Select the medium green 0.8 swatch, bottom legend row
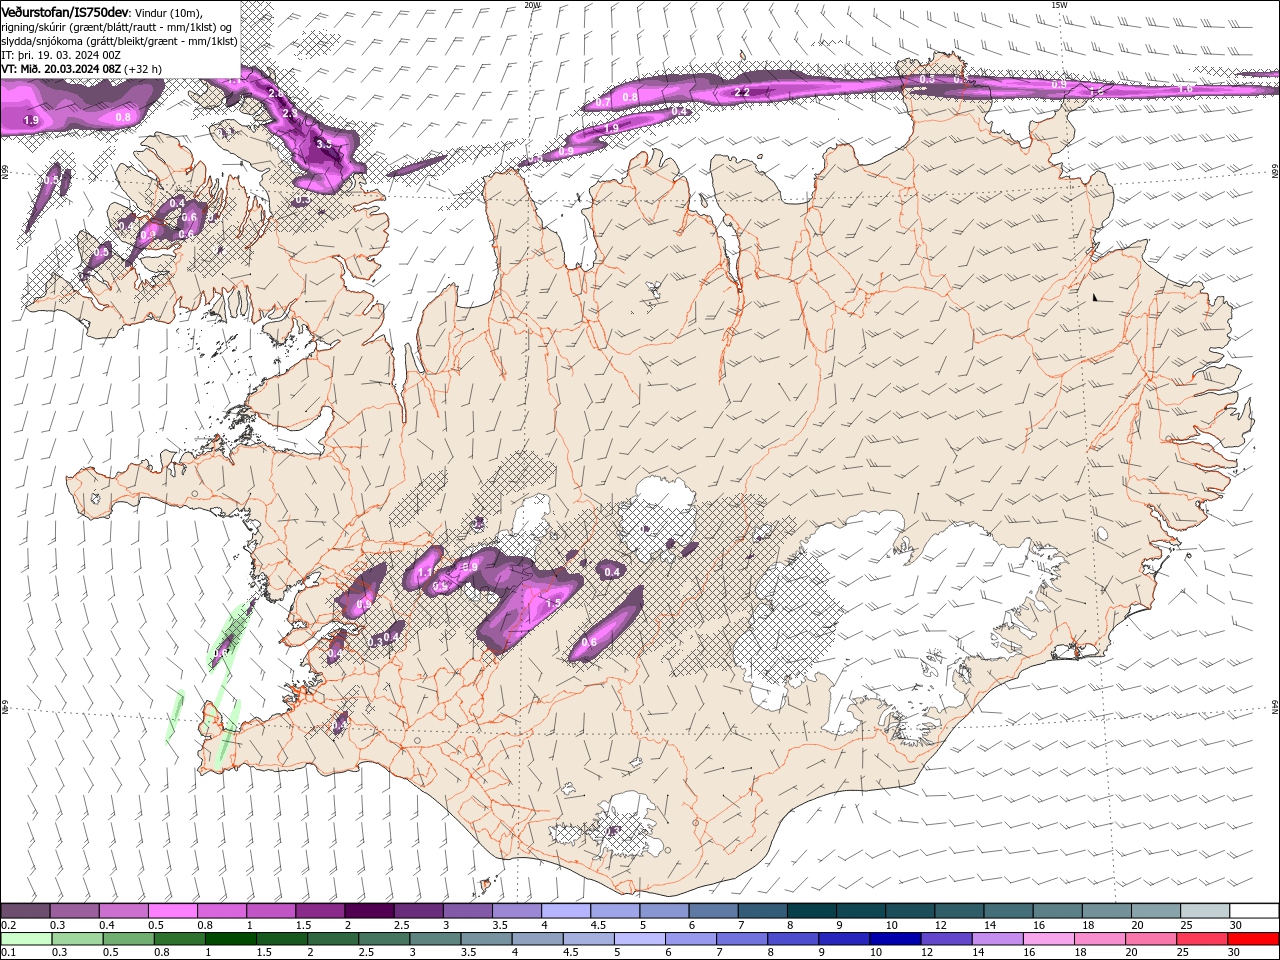Screen dimensions: 1280x960 [x=179, y=939]
